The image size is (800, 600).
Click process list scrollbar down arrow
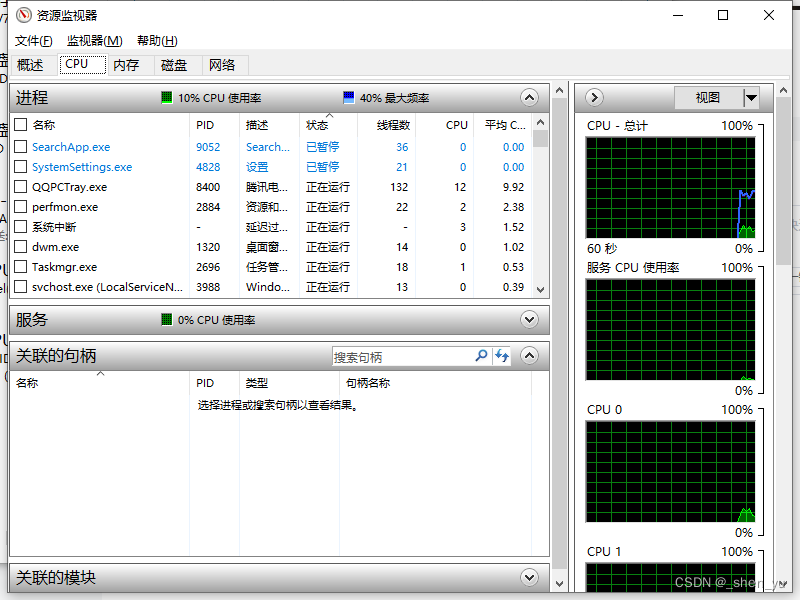[541, 290]
